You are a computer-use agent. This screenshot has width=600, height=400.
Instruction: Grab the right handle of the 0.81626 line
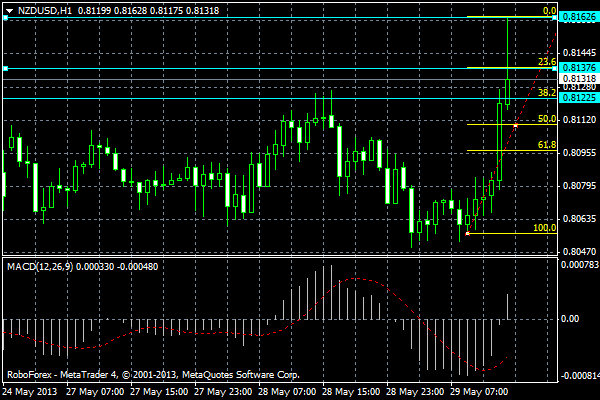[x=554, y=18]
